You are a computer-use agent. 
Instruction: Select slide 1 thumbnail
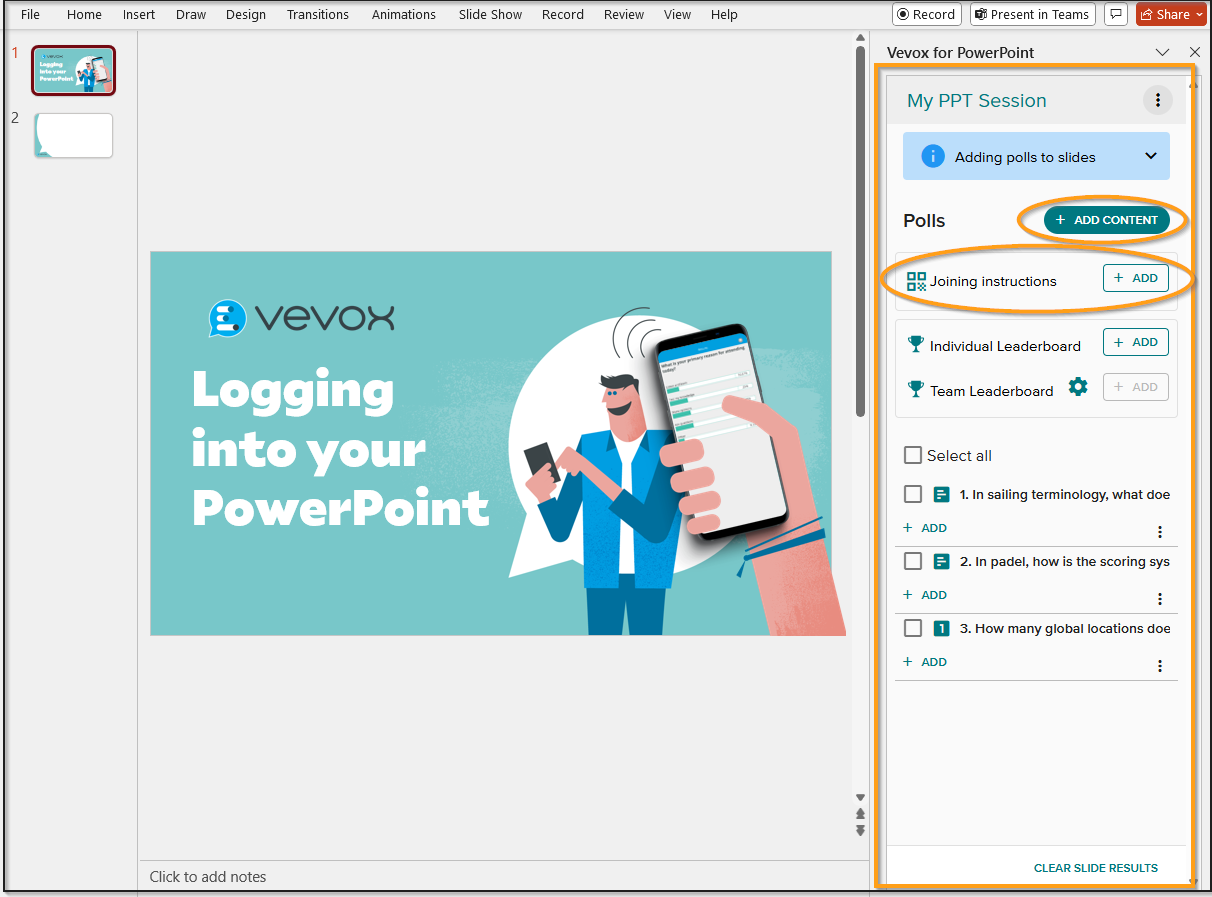coord(74,70)
